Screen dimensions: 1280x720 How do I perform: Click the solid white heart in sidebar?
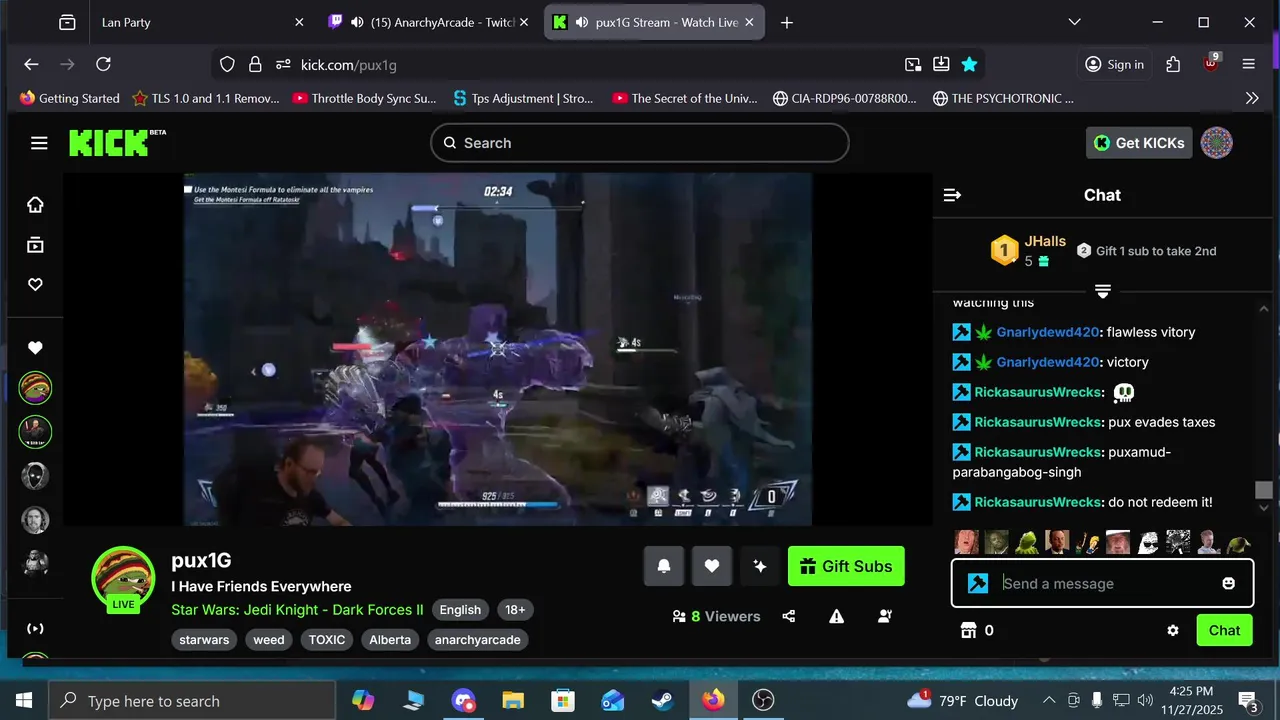point(35,348)
